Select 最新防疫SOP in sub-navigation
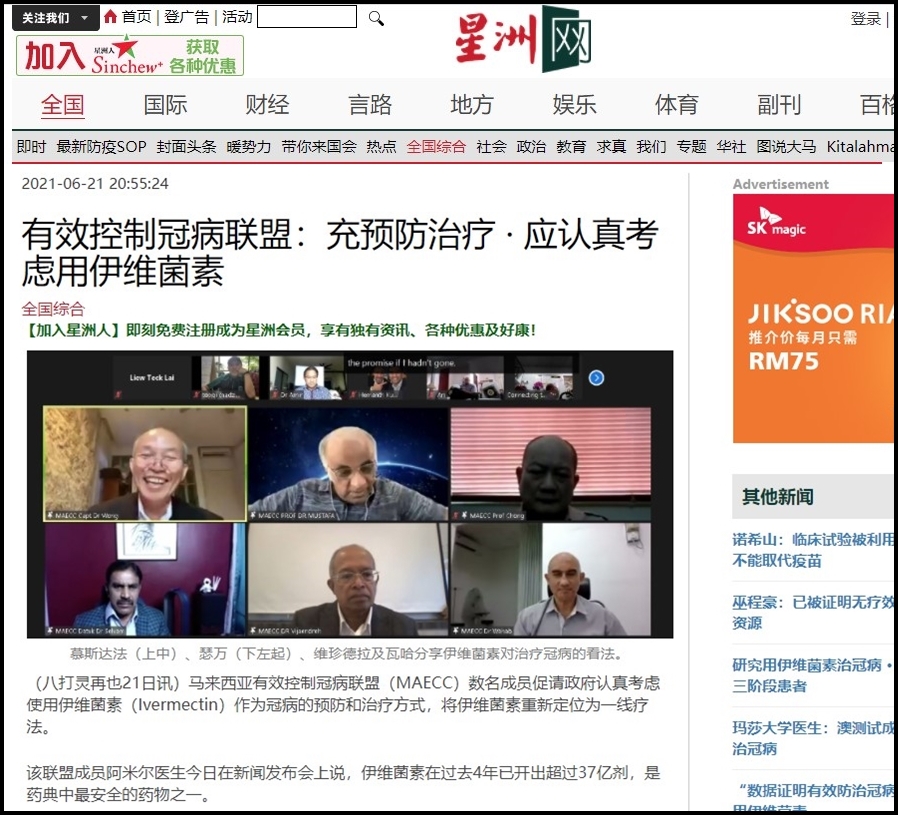 101,147
